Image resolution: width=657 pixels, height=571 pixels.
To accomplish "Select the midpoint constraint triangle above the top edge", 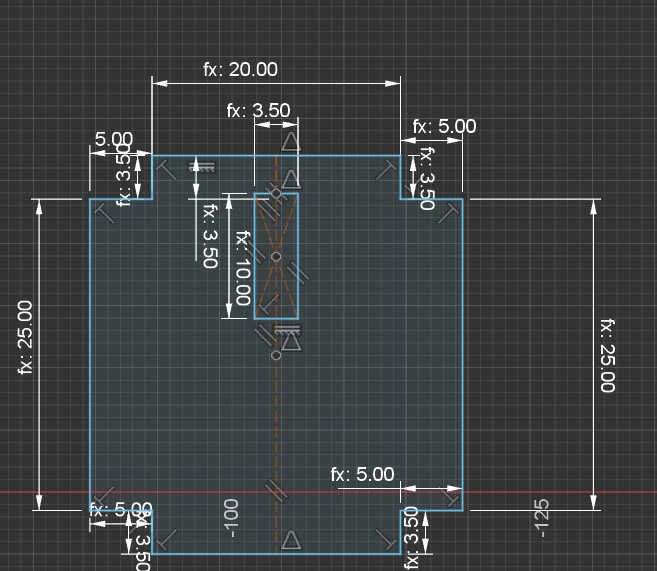I will click(x=290, y=141).
